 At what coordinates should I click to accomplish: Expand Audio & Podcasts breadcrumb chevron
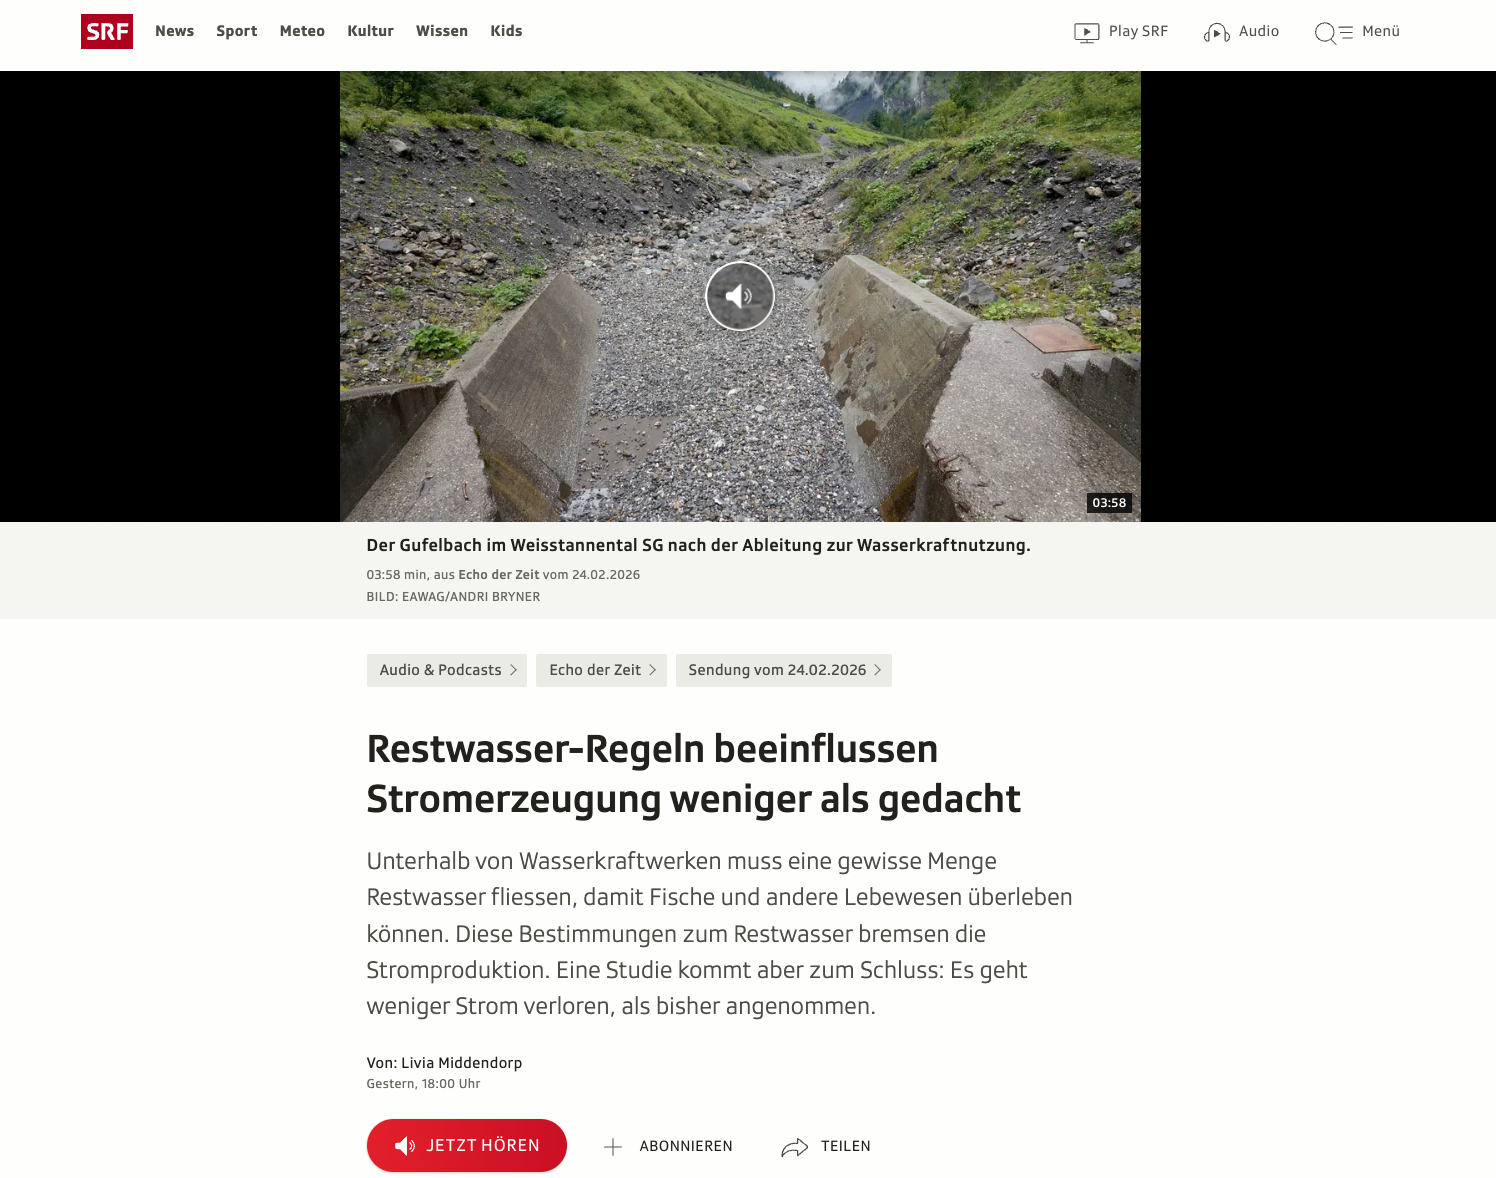pos(513,670)
